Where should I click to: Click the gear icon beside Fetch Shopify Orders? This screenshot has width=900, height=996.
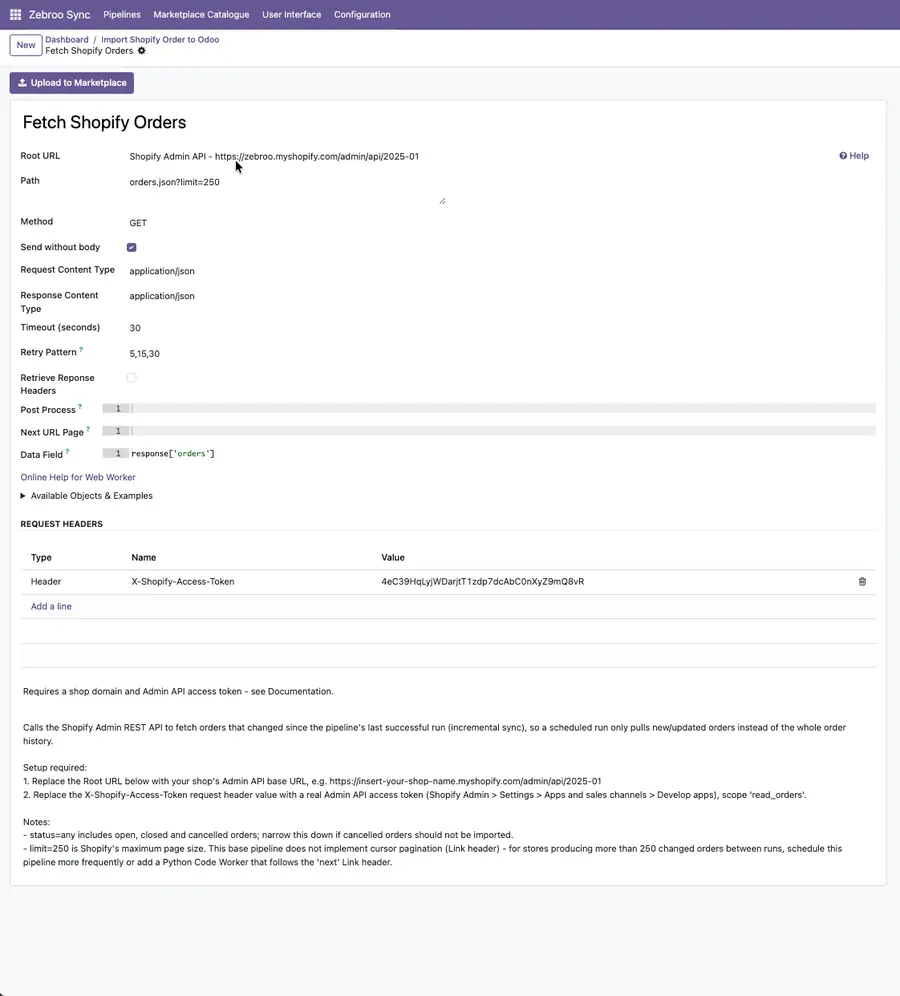tap(142, 51)
